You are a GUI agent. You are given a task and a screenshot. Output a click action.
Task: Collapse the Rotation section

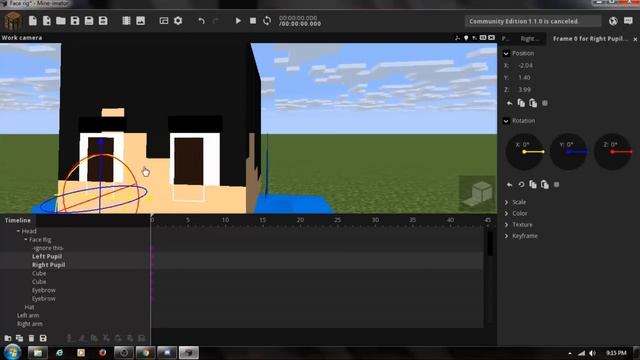(506, 121)
